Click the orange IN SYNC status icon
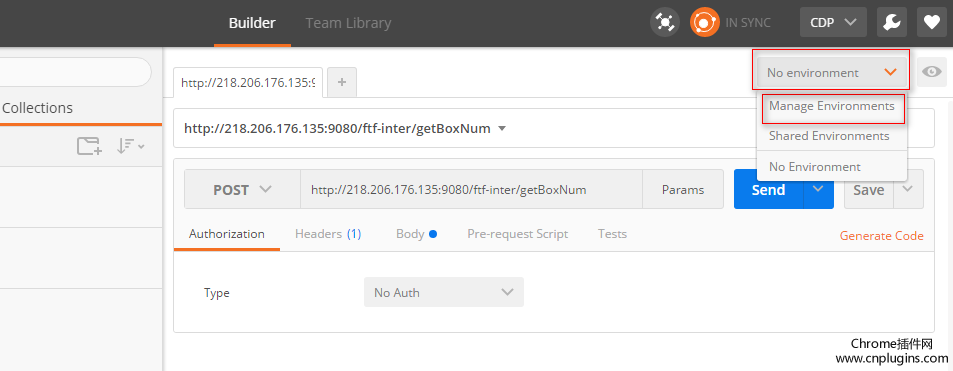This screenshot has height=371, width=953. click(x=704, y=23)
